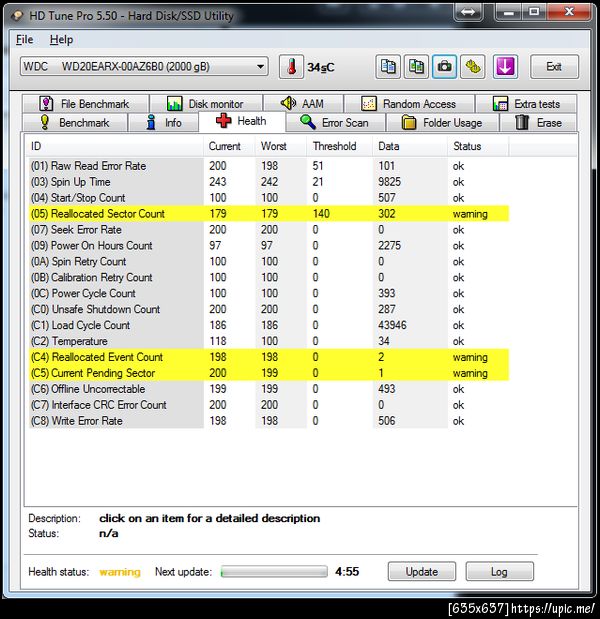600x619 pixels.
Task: Click the camera save screenshot icon
Action: point(444,67)
